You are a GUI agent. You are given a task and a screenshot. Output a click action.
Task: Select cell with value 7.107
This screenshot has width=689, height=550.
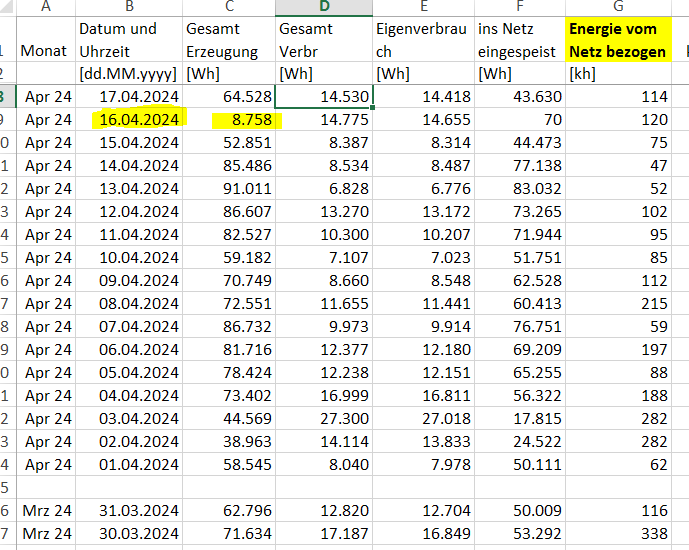(x=324, y=257)
